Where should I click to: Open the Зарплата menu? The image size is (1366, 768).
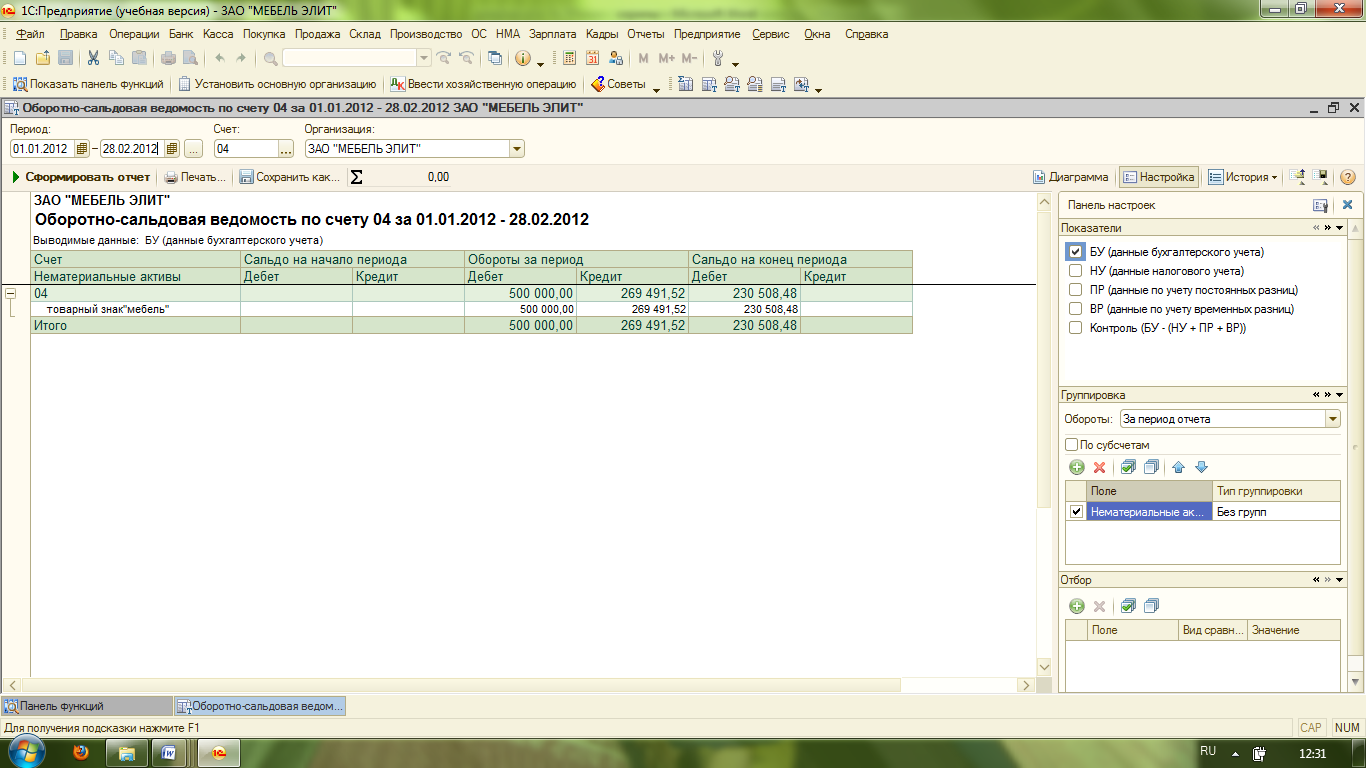click(x=553, y=34)
